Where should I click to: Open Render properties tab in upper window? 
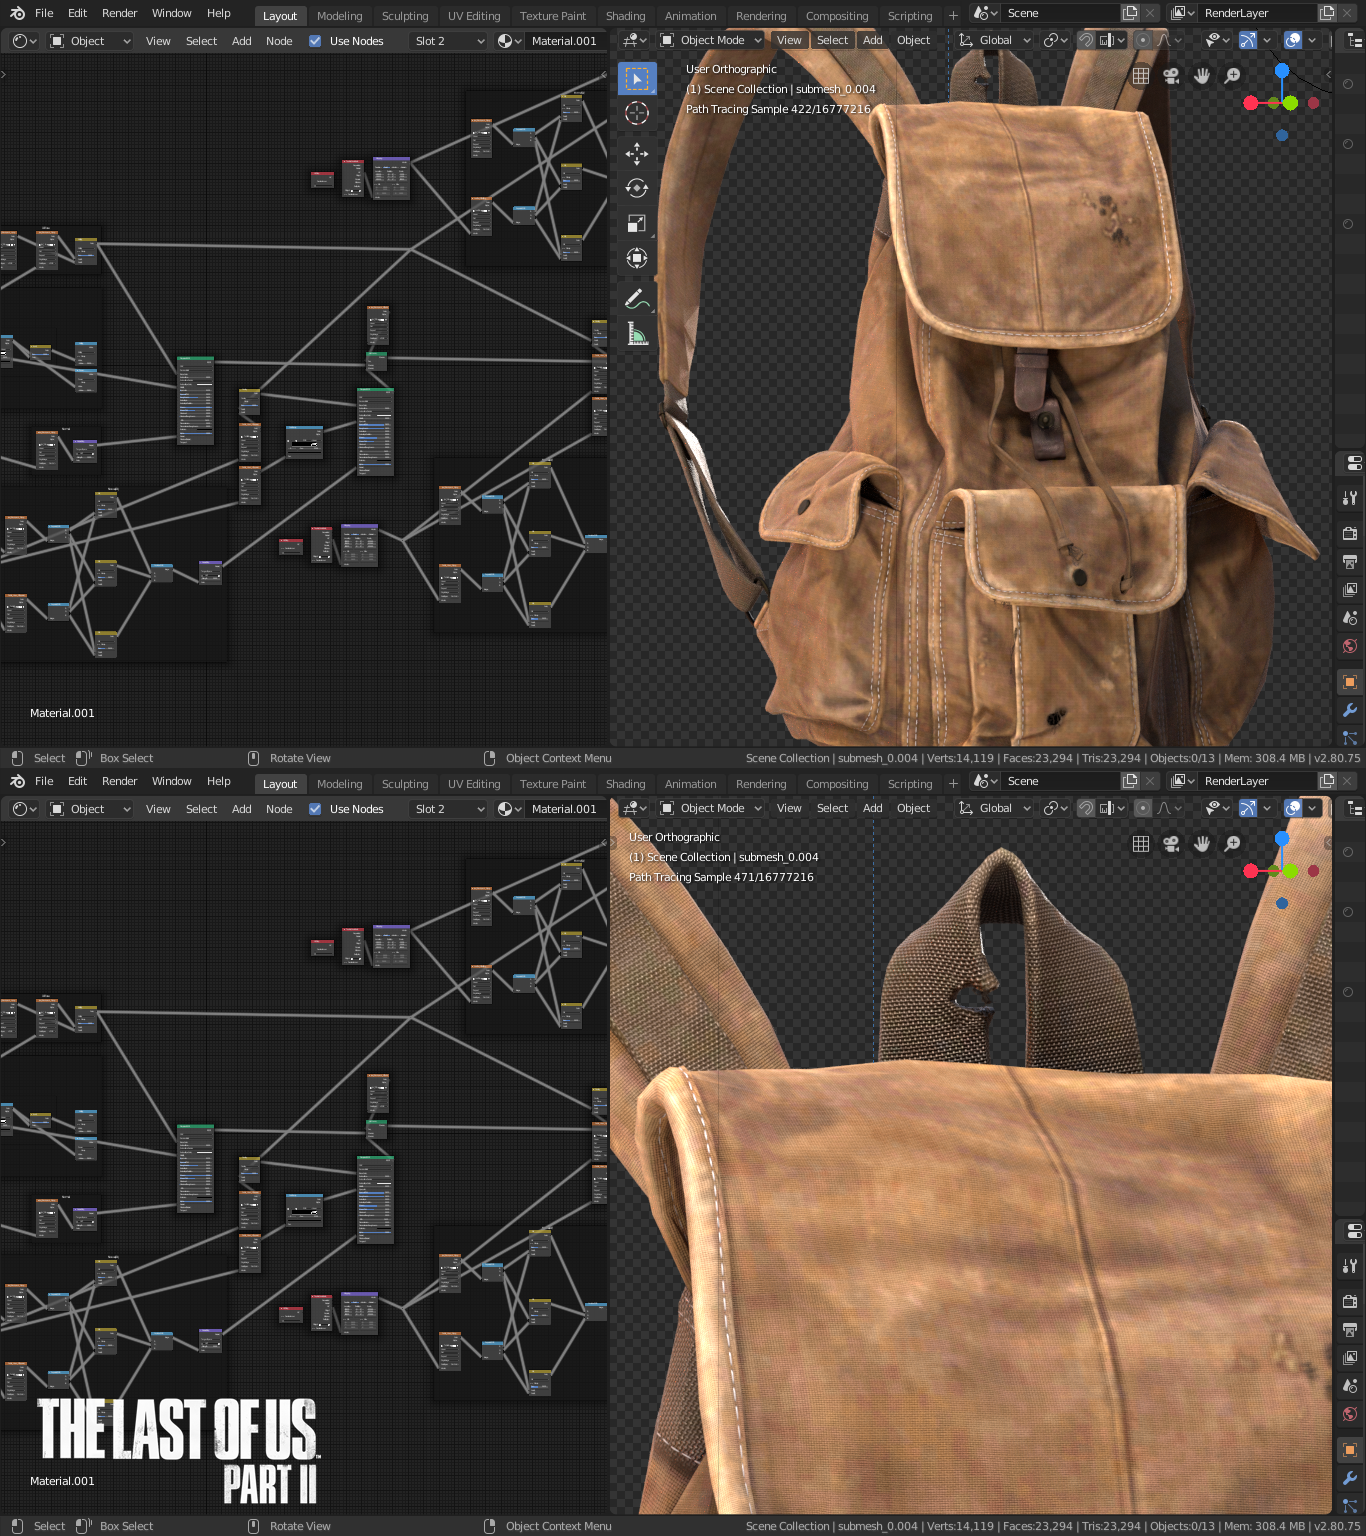(x=1350, y=533)
